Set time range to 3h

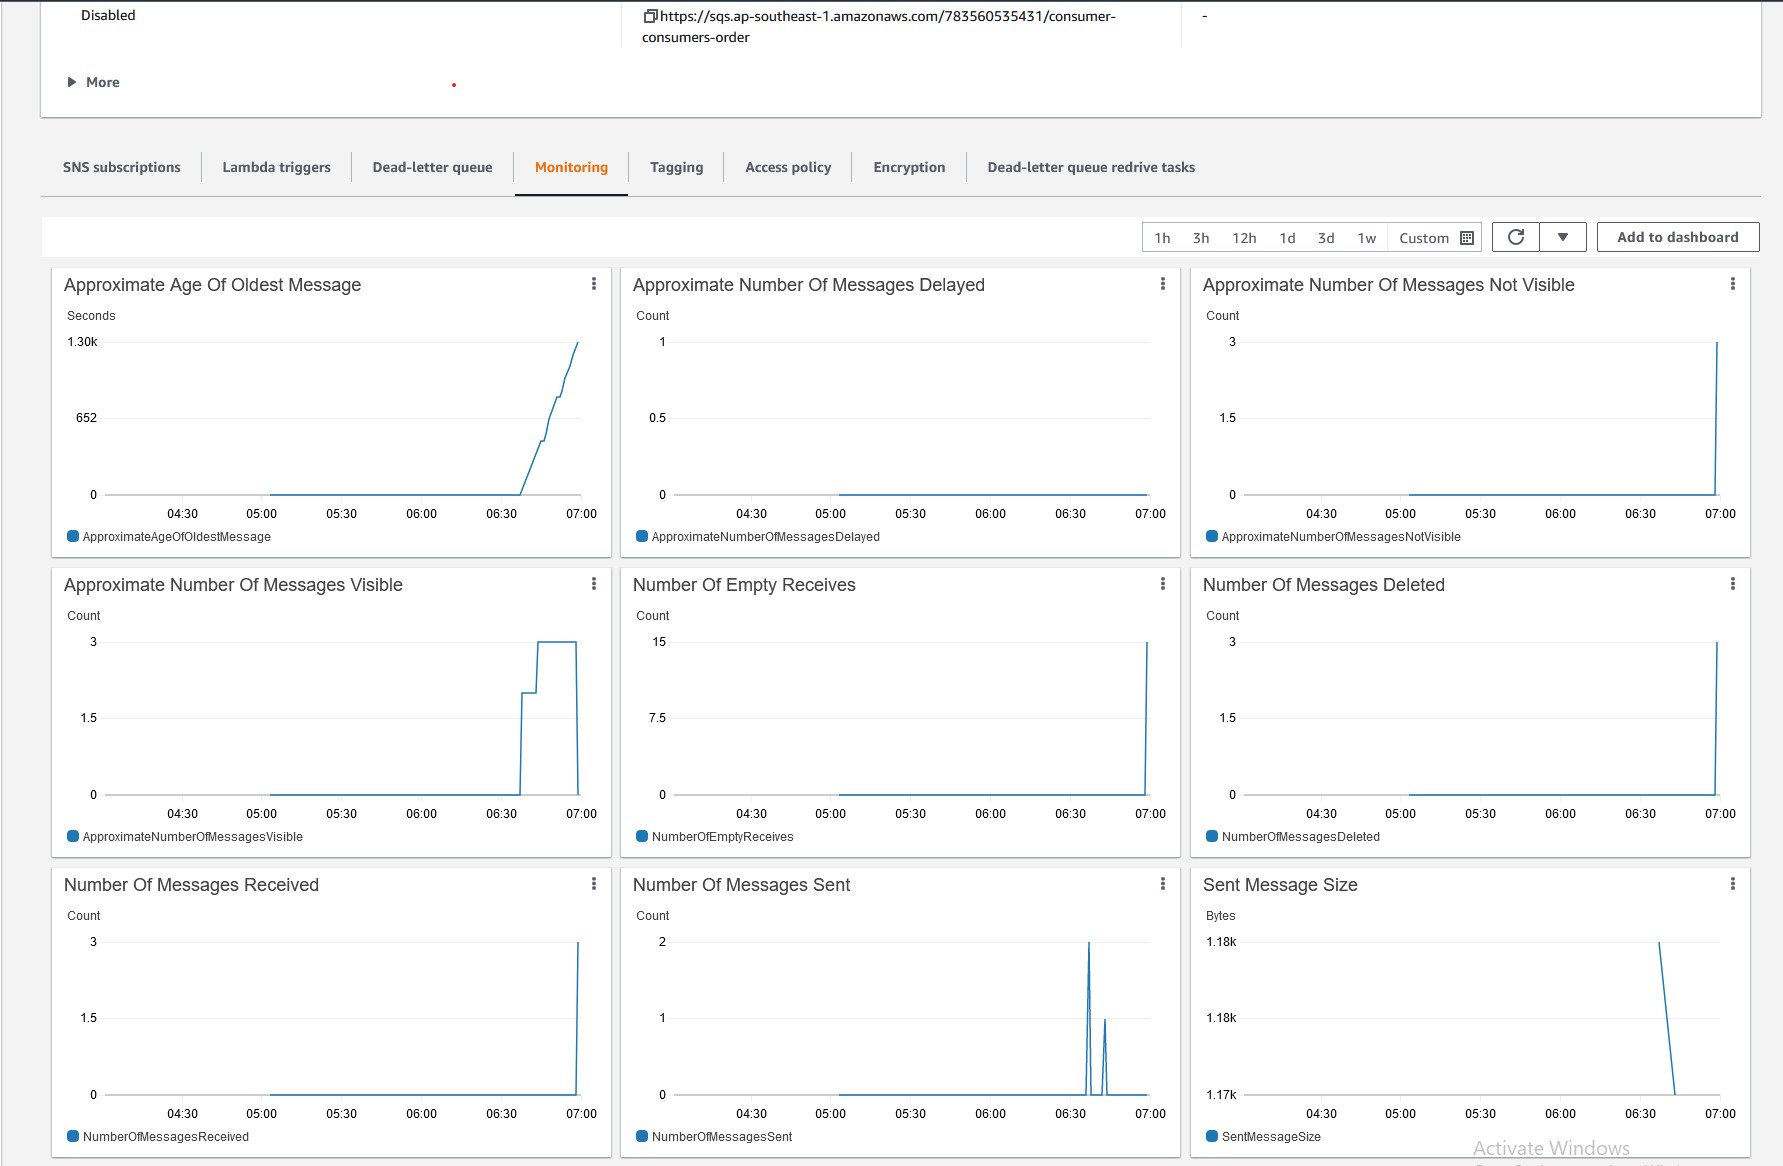[x=1201, y=238]
